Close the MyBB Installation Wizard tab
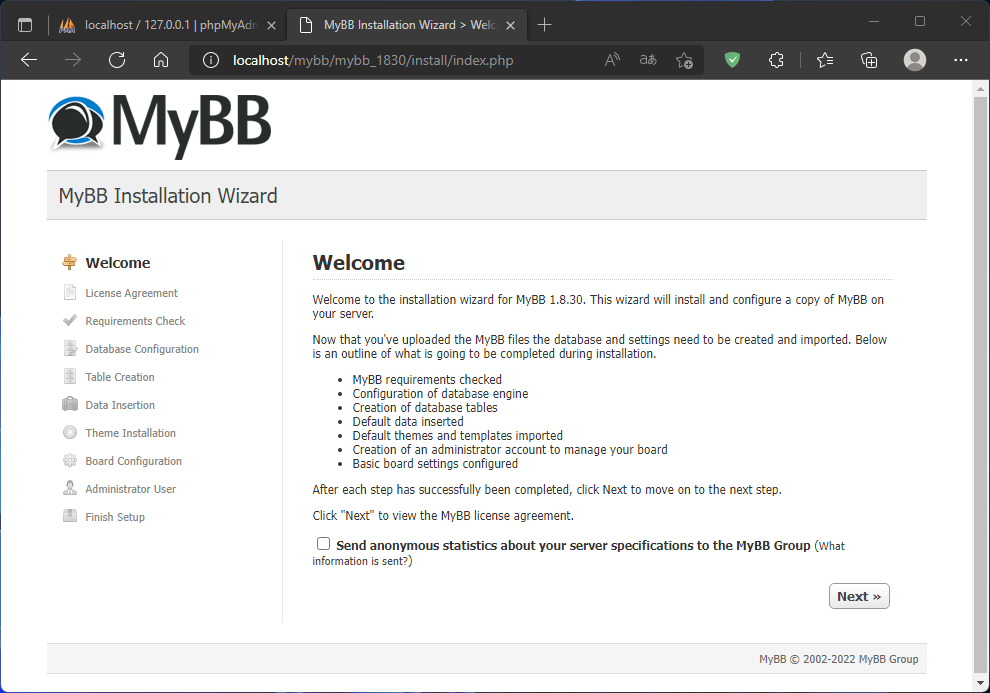 pyautogui.click(x=510, y=25)
